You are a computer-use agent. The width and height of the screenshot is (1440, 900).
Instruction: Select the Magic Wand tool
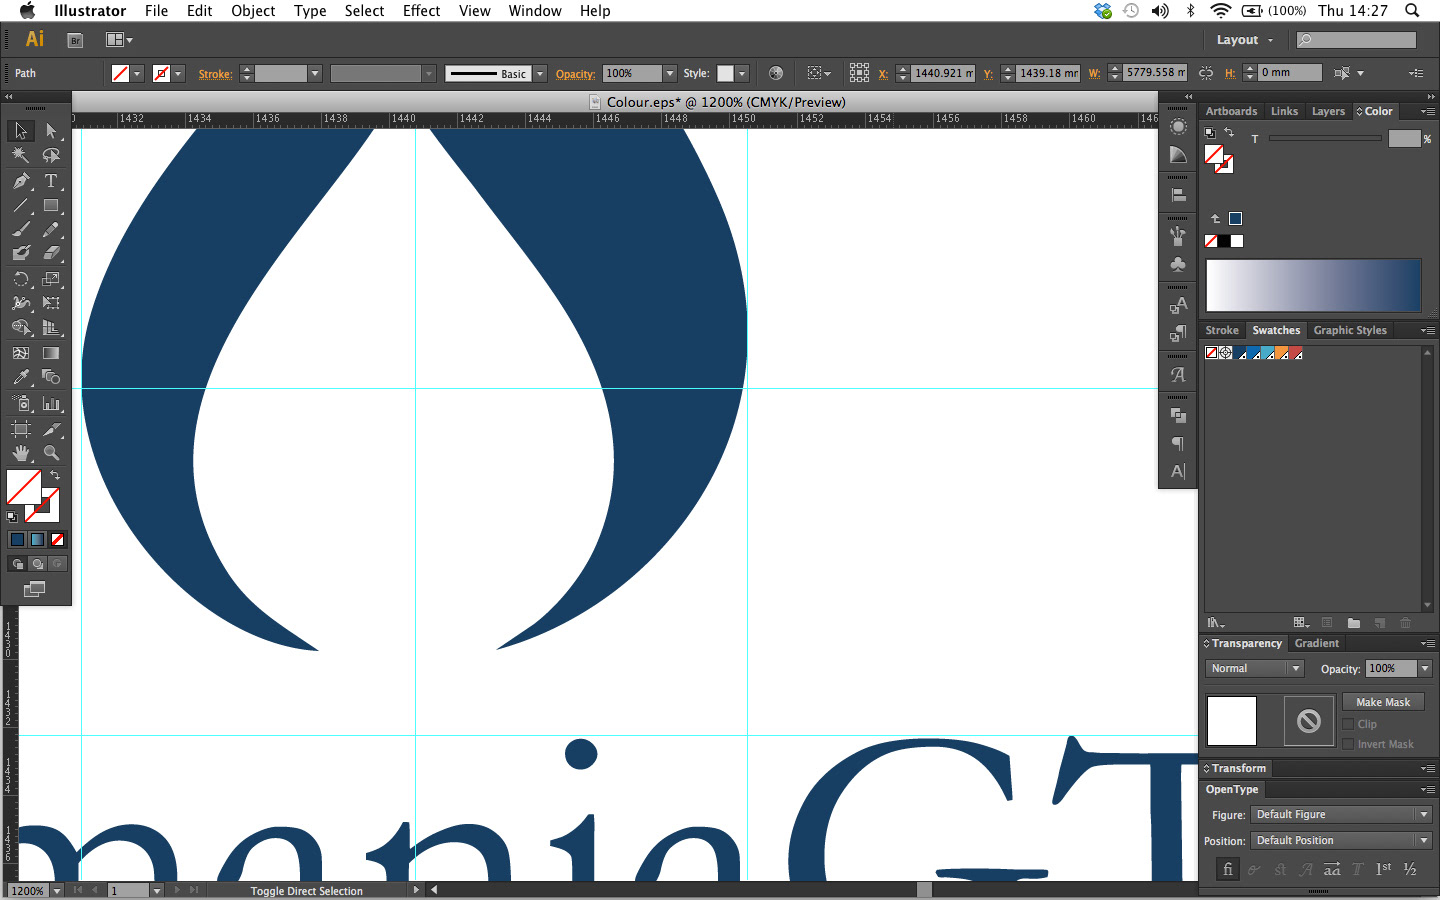point(20,155)
